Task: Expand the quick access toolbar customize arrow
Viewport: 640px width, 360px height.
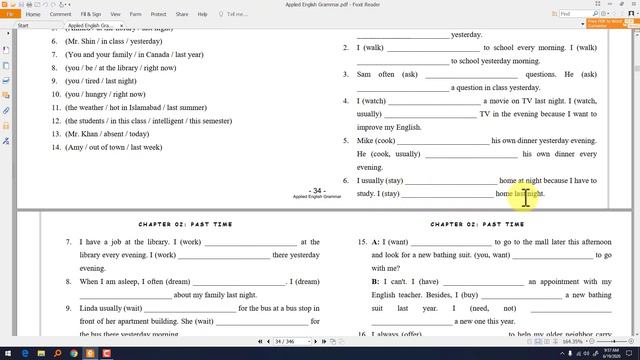Action: 69,4
